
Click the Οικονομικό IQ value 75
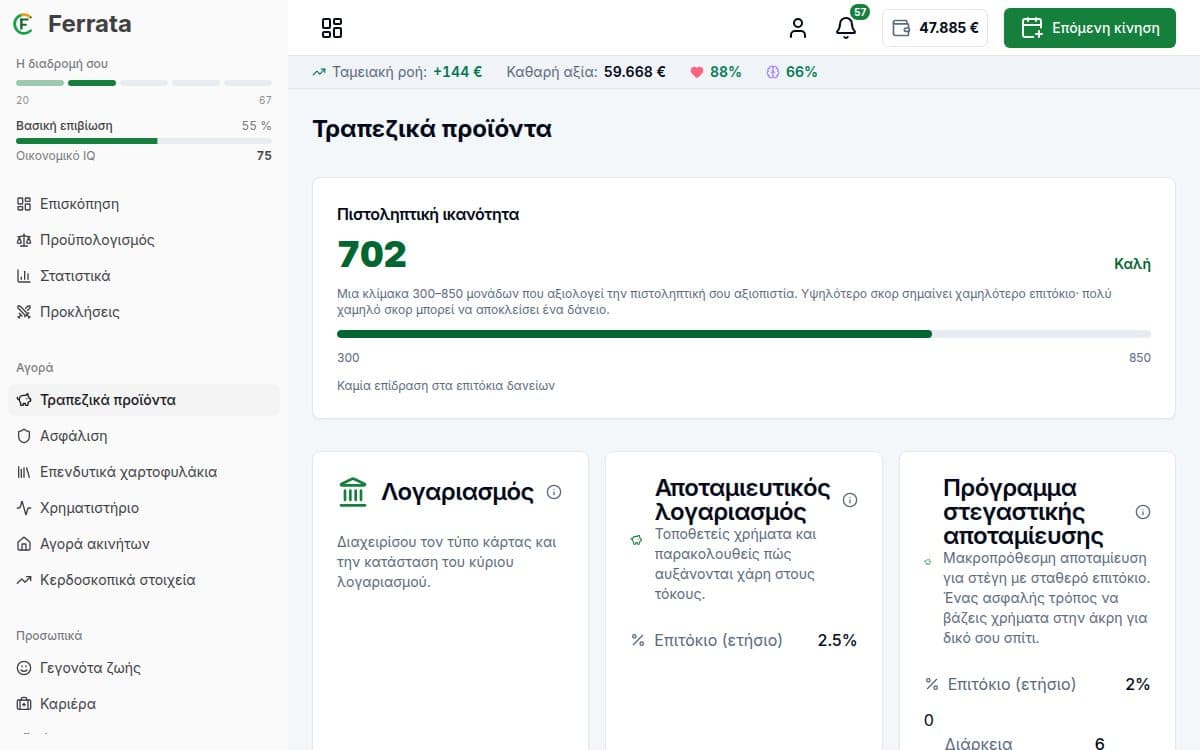coord(264,156)
